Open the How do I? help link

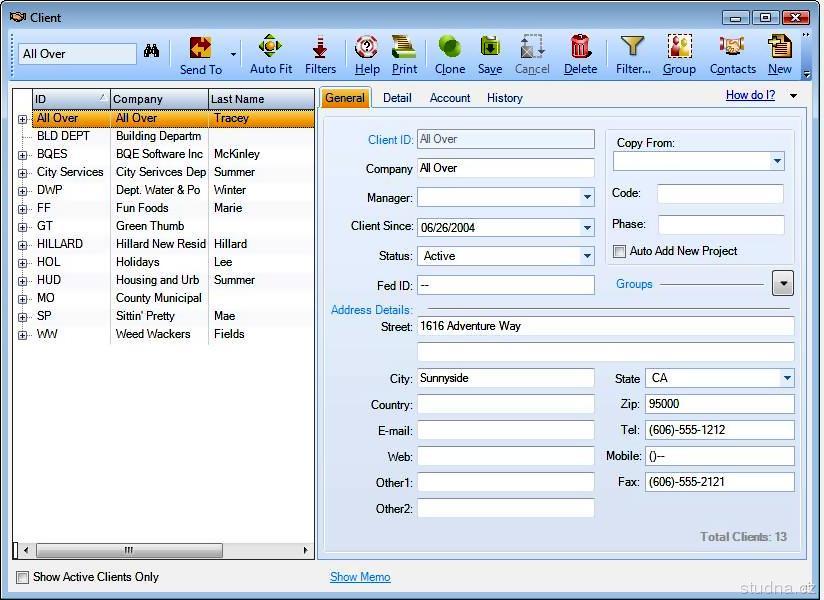coord(750,96)
